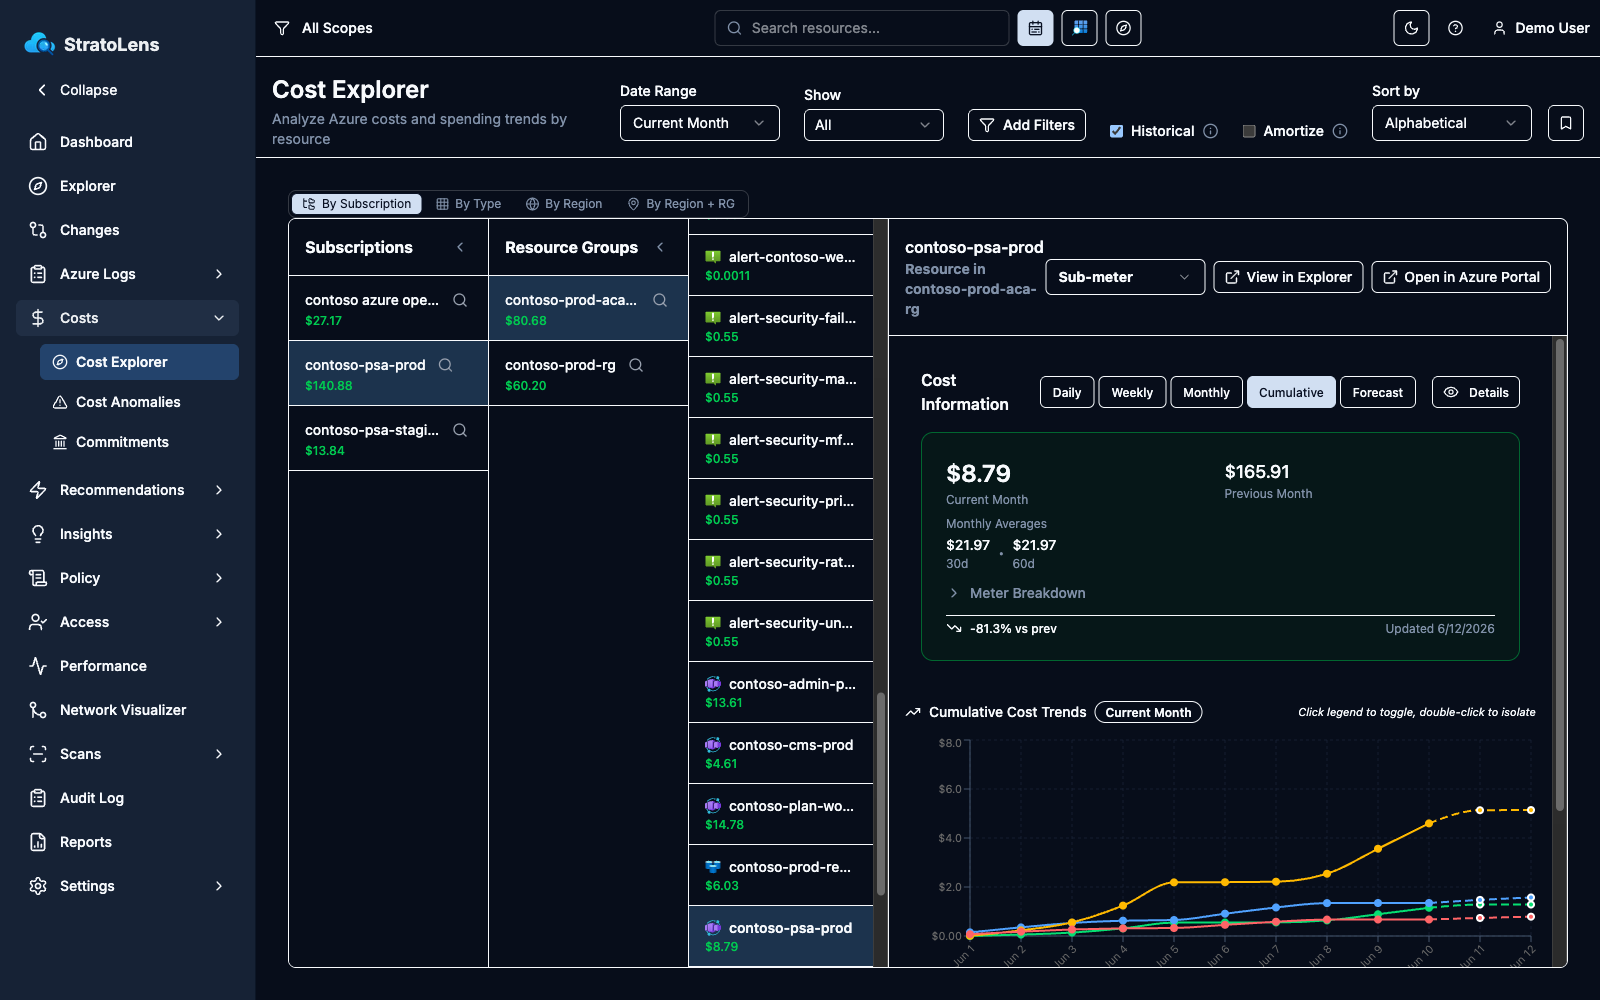Open Cost Anomalies page
Screen dimensions: 1600x1000
point(140,402)
